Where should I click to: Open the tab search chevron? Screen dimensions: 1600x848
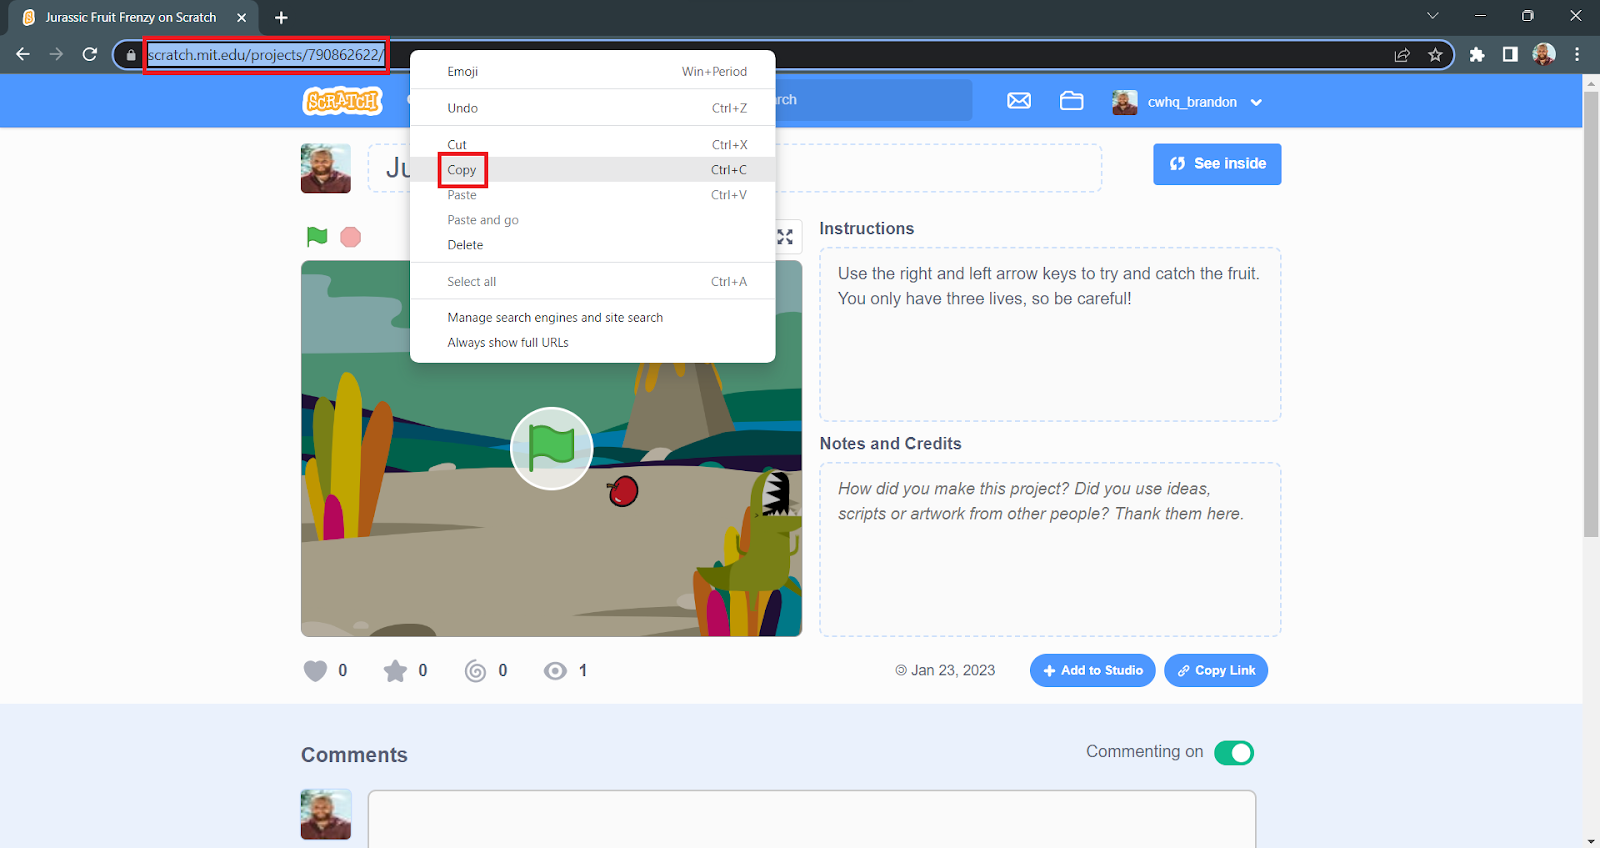(x=1433, y=16)
